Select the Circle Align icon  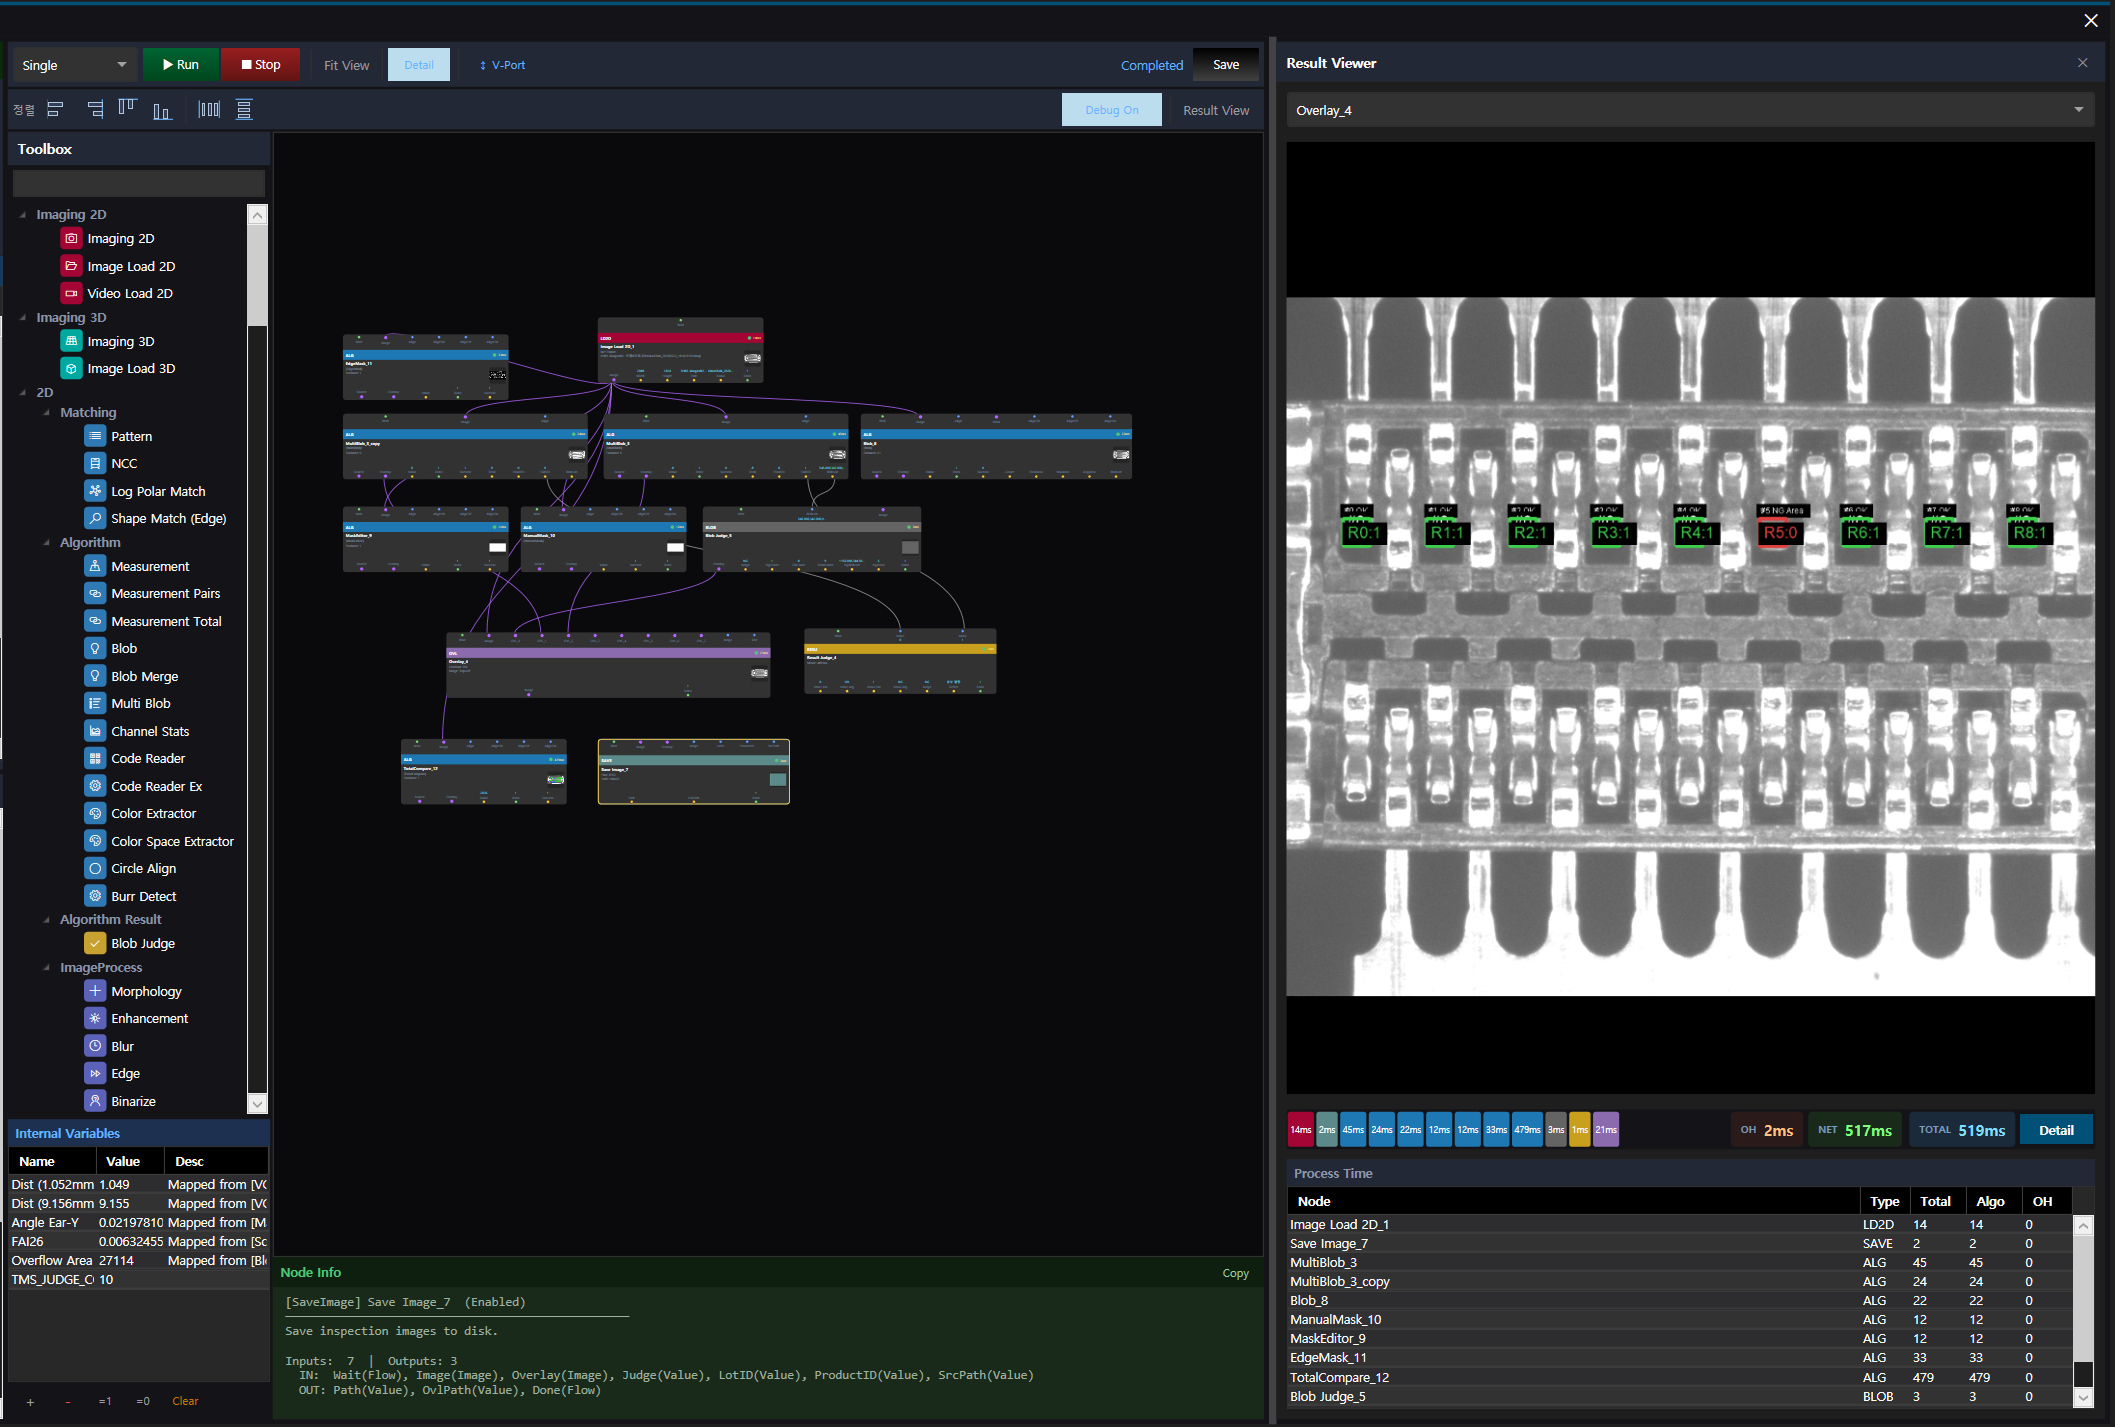(95, 868)
